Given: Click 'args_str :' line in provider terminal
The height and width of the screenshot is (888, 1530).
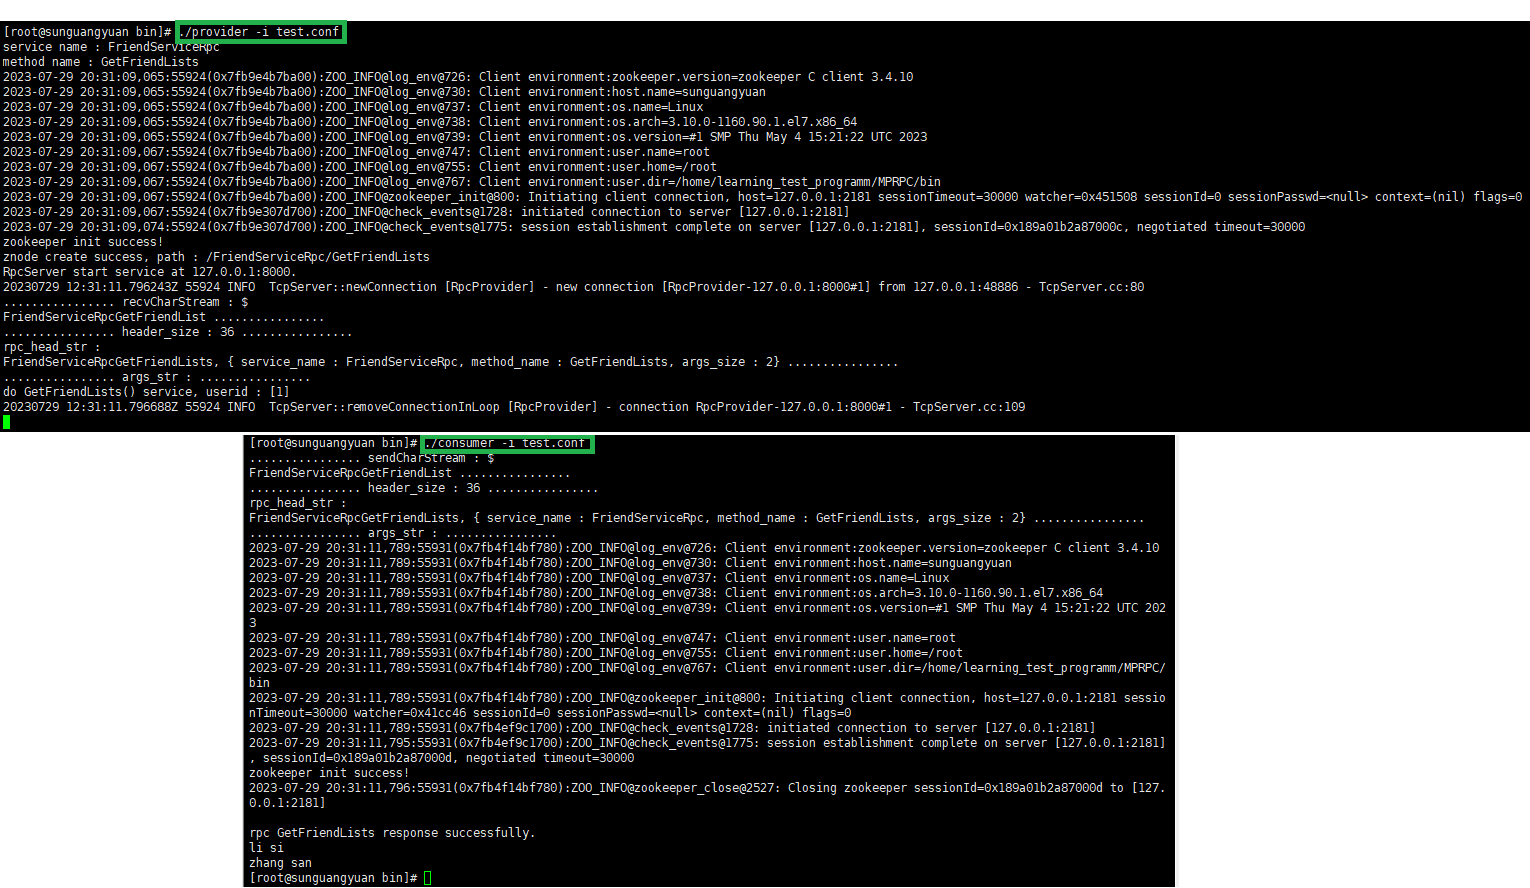Looking at the screenshot, I should (x=157, y=377).
